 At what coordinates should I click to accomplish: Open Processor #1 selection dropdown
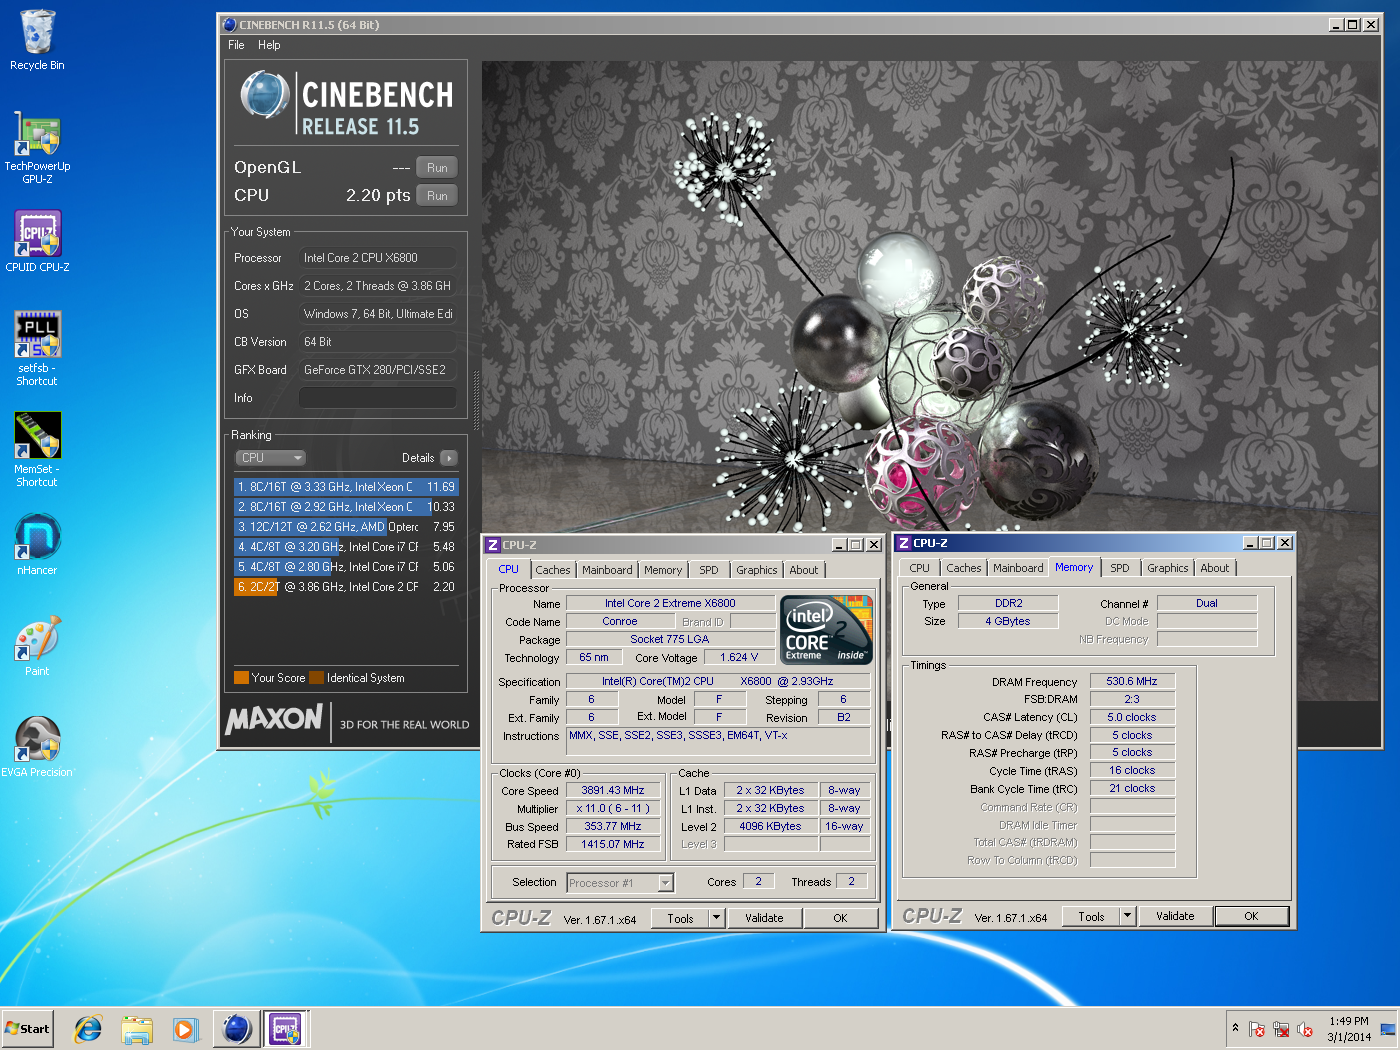620,883
